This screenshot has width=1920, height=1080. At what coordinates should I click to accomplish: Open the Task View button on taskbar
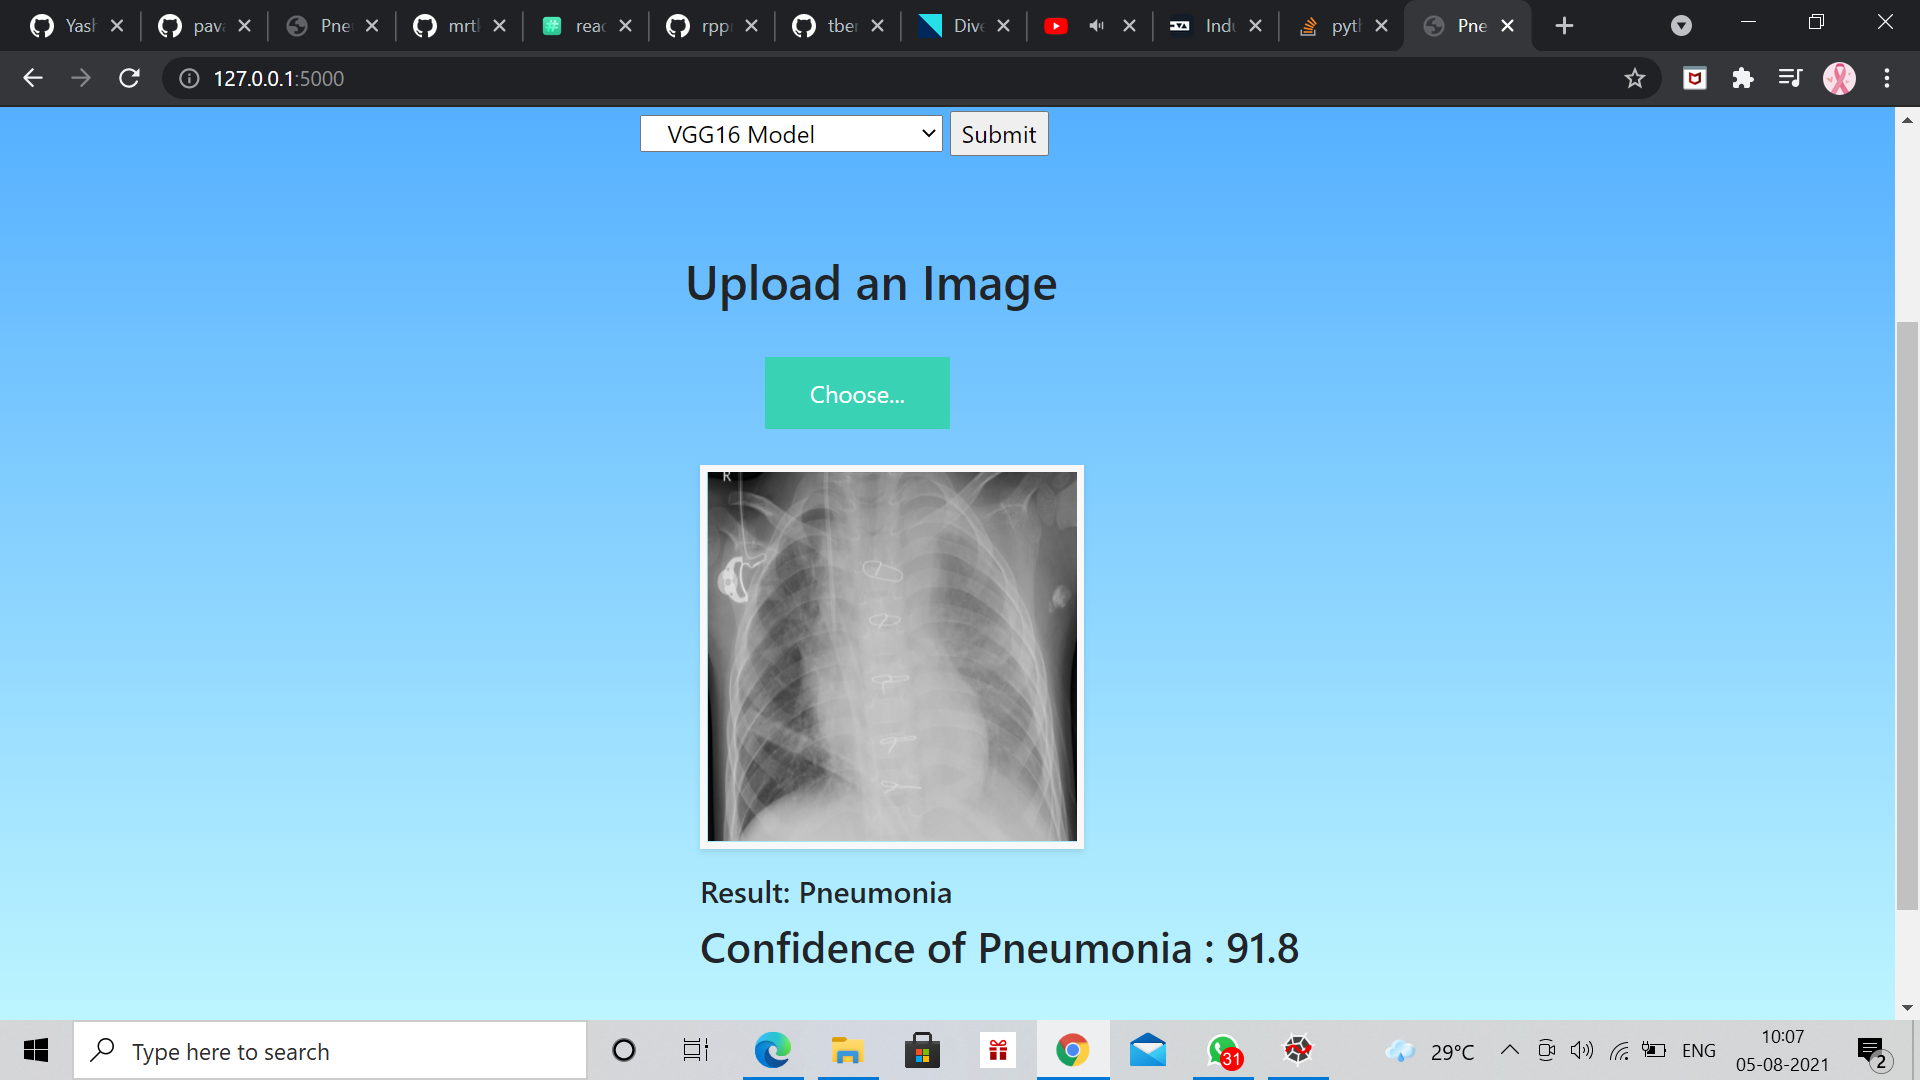coord(695,1051)
